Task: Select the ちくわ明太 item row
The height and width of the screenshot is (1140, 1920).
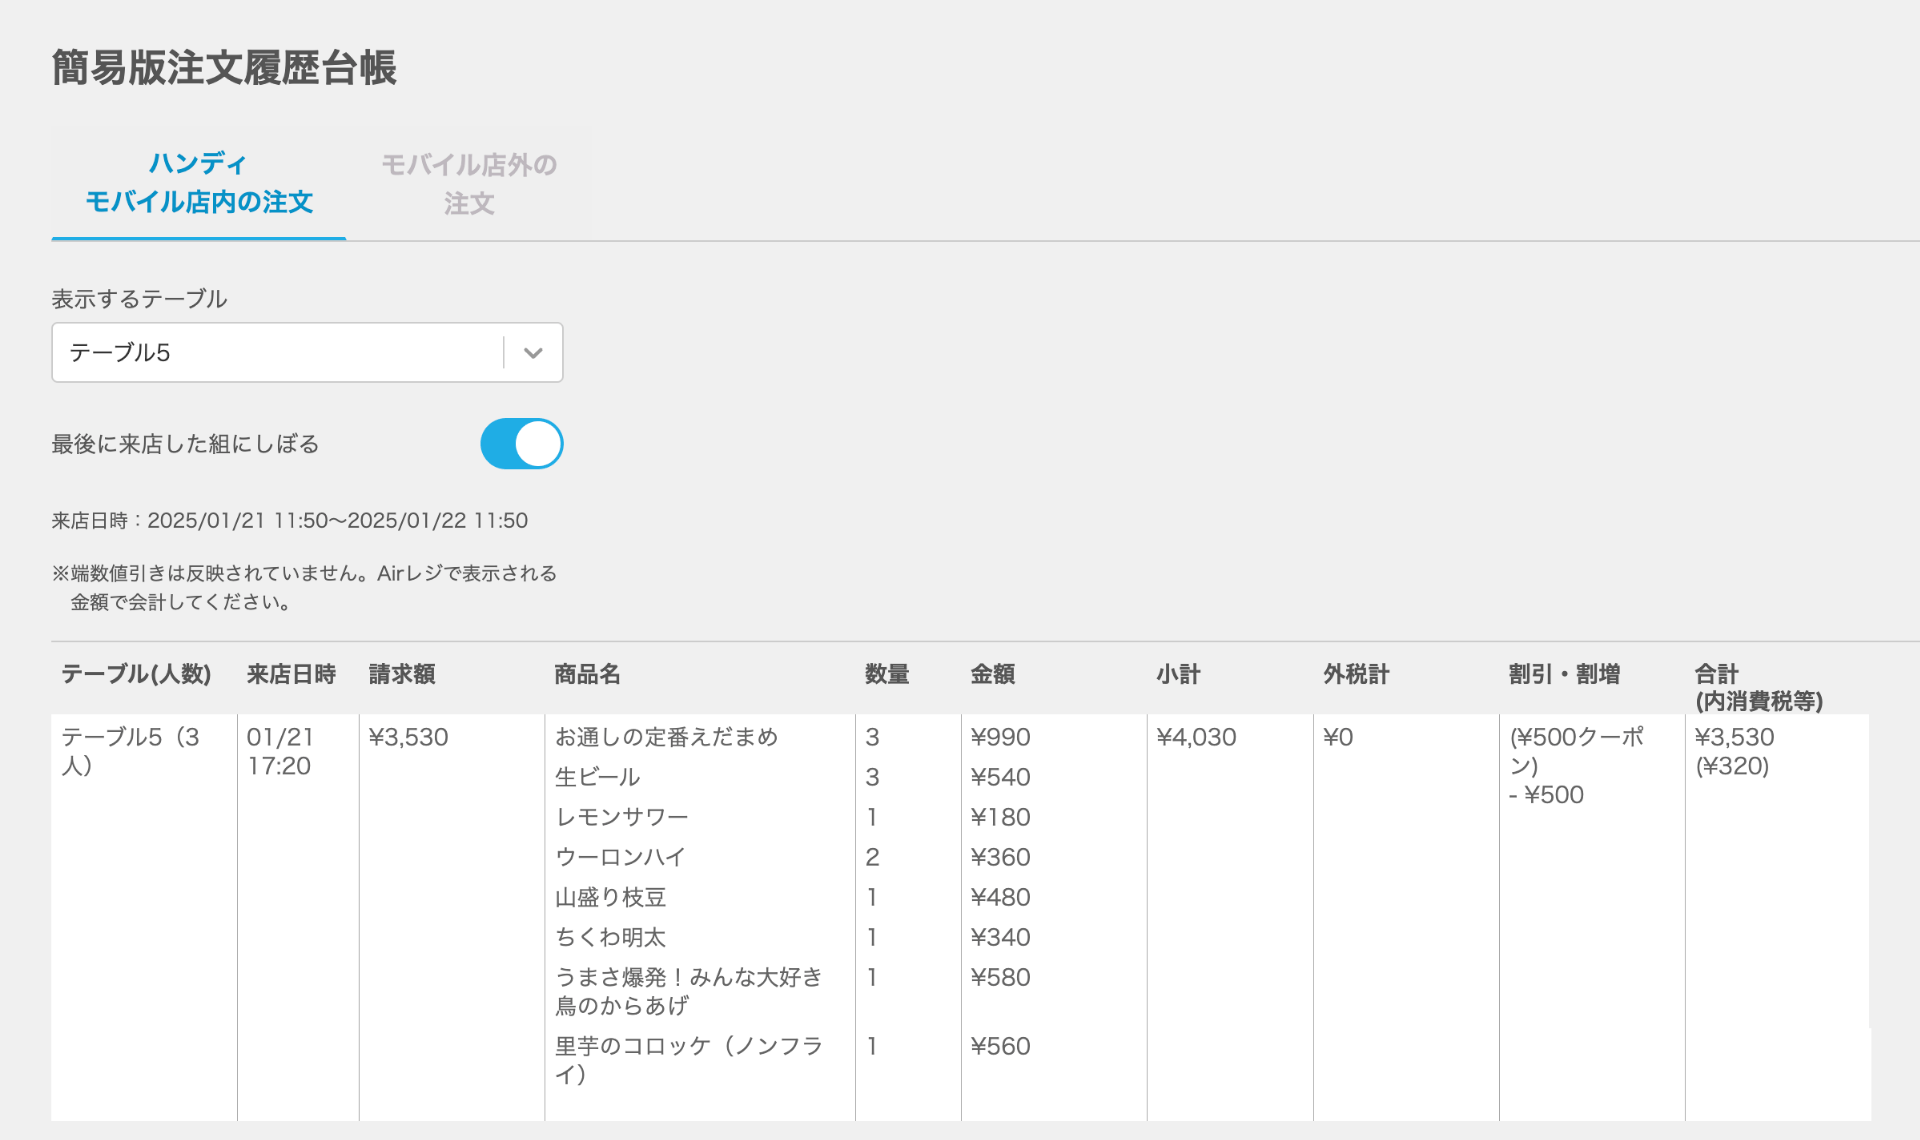Action: pos(610,937)
